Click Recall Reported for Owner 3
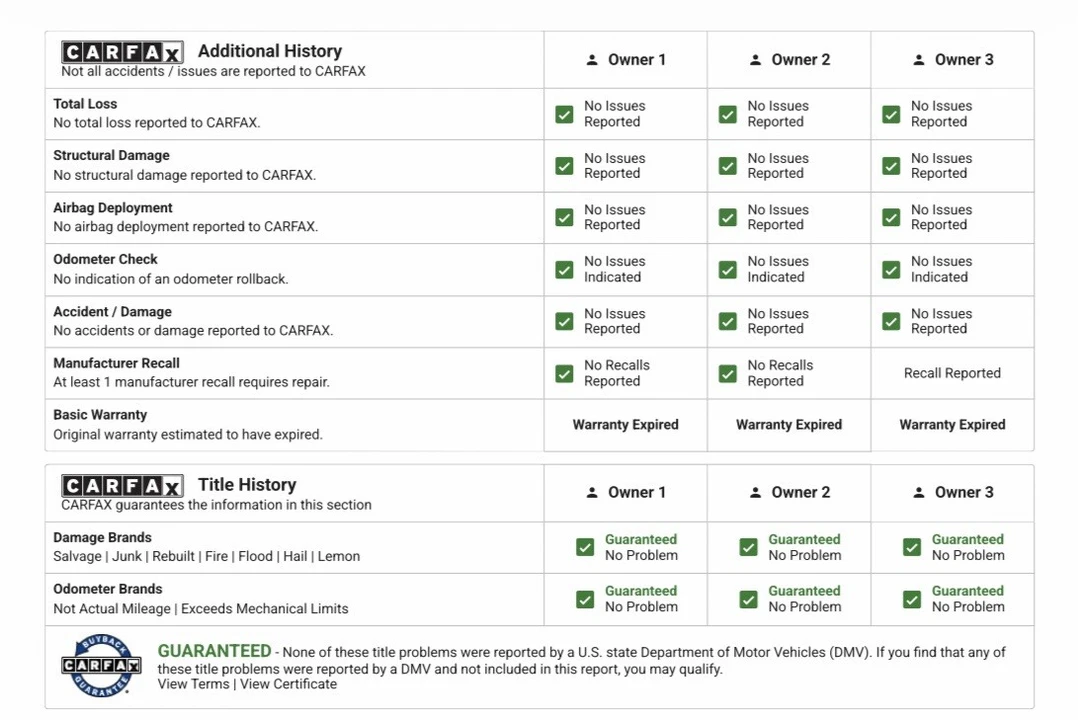The width and height of the screenshot is (1078, 720). click(952, 373)
